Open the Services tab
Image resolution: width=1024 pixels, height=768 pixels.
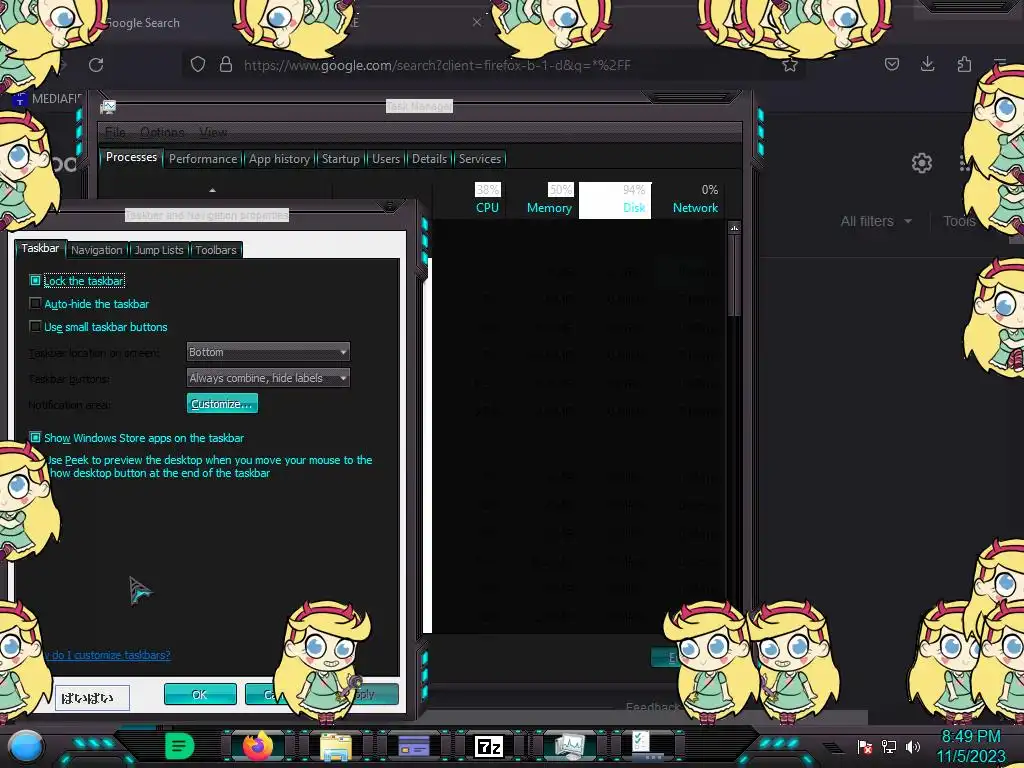click(x=480, y=159)
